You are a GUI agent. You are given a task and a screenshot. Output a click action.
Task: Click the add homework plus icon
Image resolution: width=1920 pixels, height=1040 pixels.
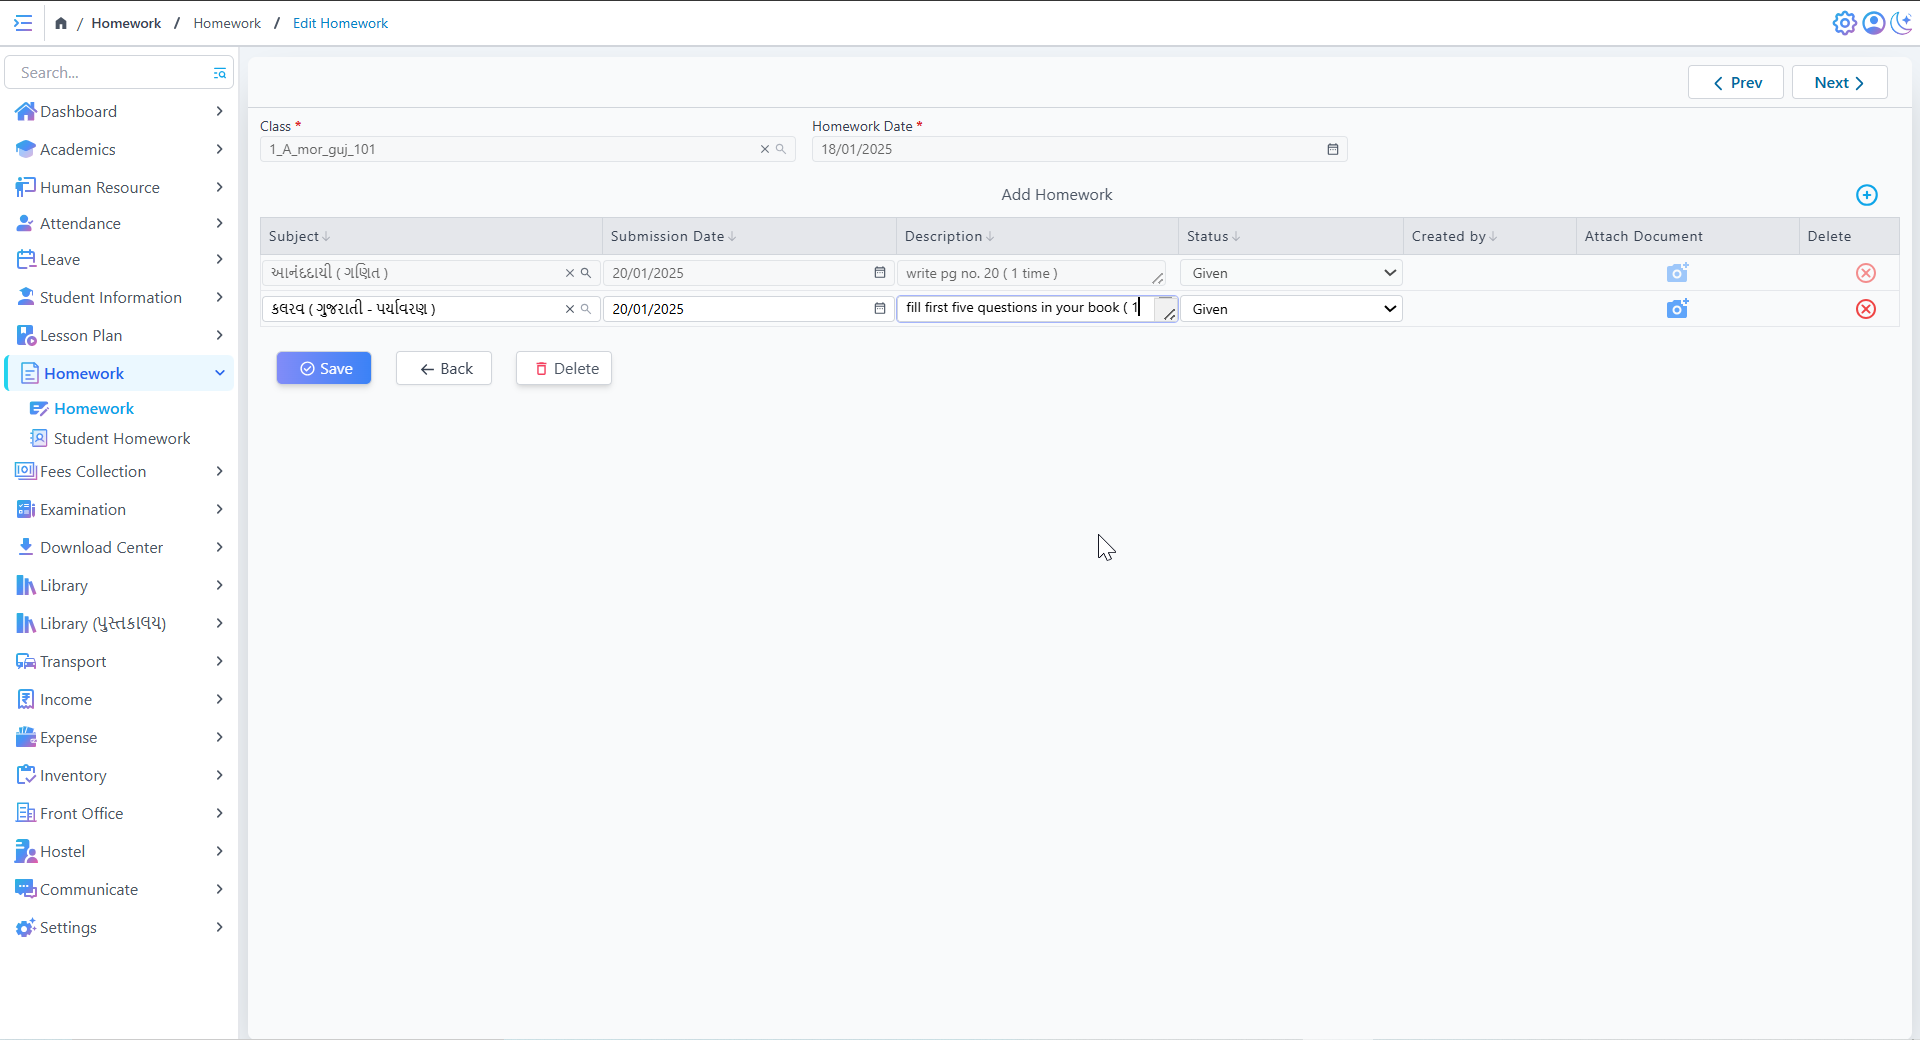[x=1866, y=195]
